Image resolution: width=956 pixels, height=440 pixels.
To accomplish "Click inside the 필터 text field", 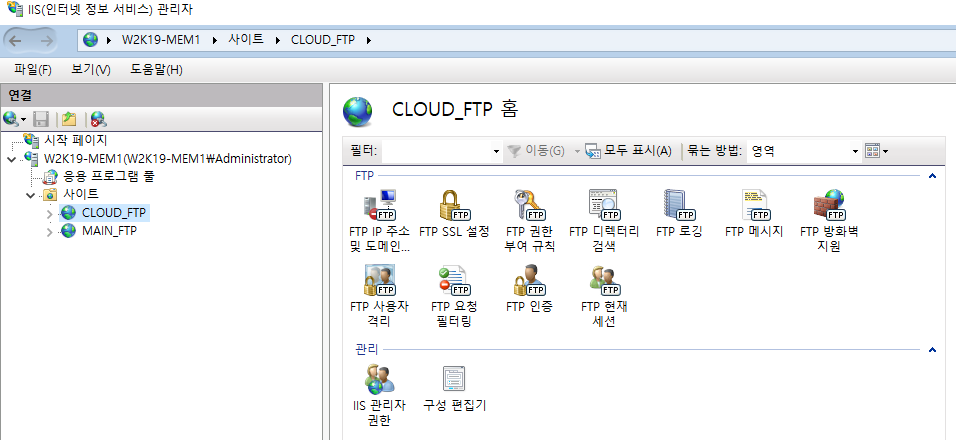I will 437,151.
